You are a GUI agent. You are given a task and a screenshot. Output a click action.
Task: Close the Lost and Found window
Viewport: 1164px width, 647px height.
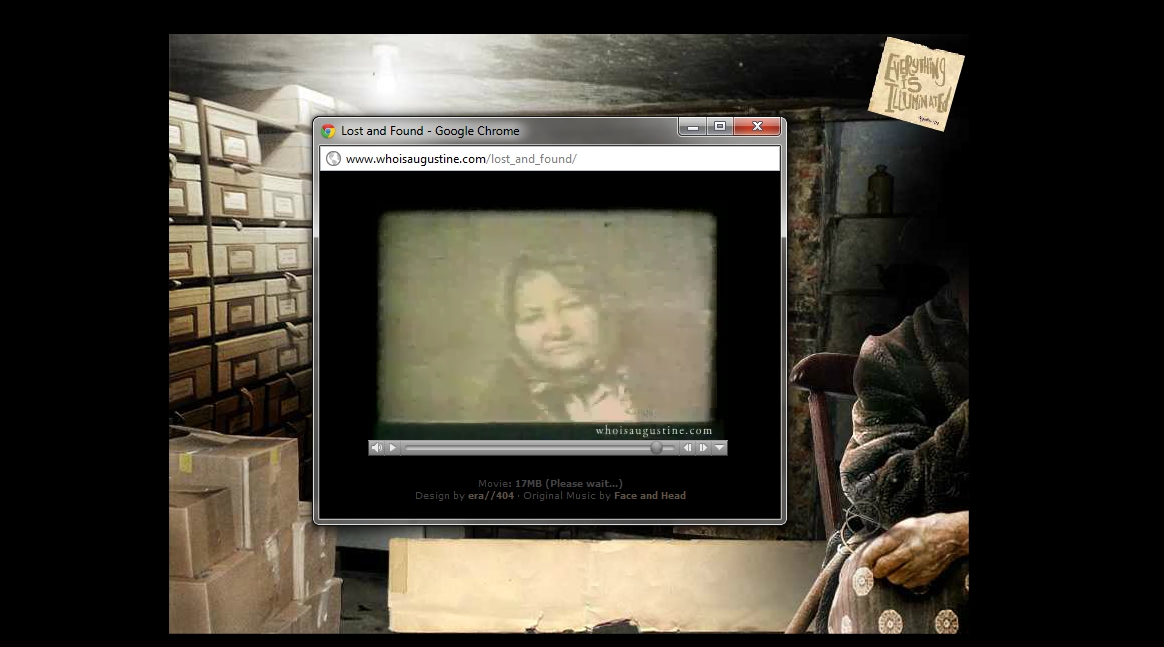pos(757,127)
